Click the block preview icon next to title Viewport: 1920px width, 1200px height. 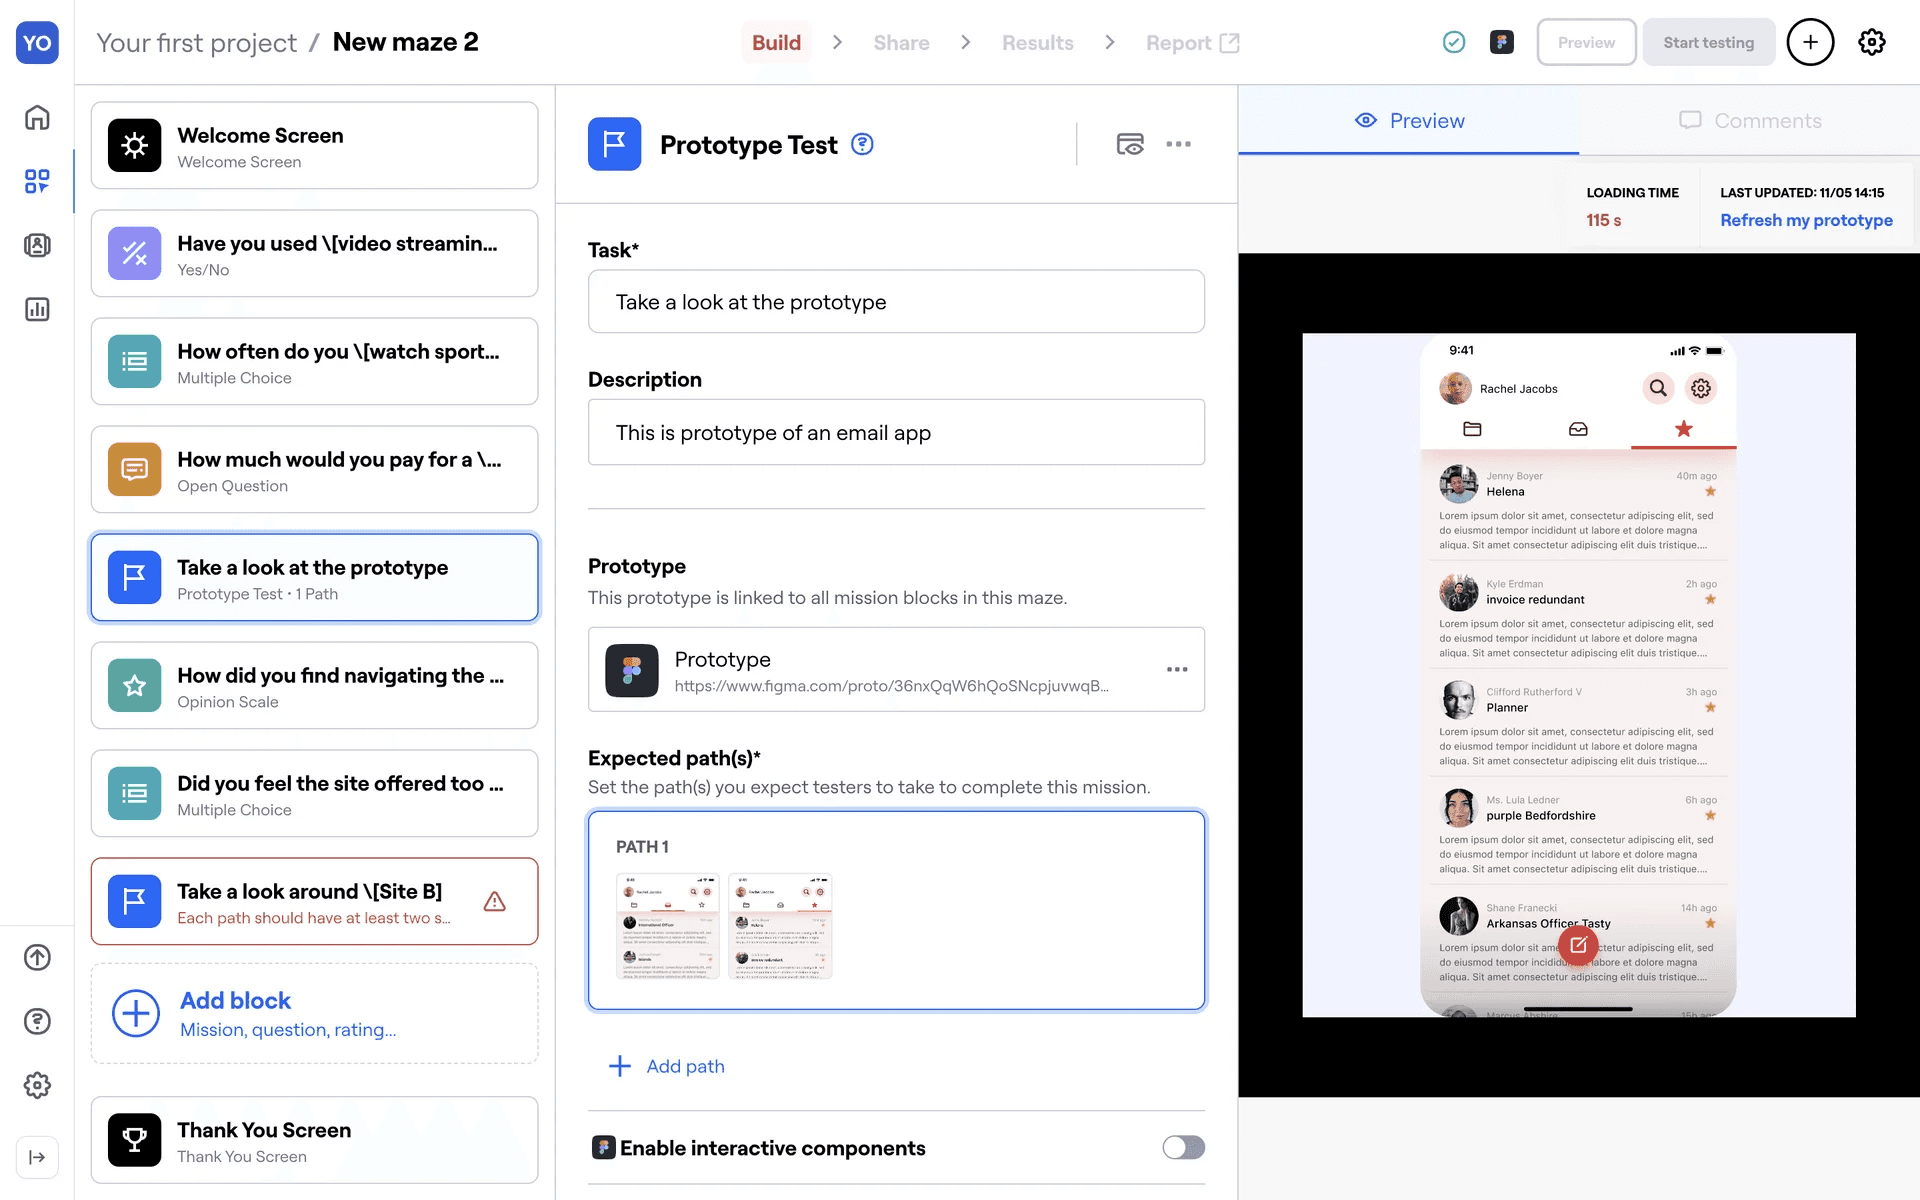point(1130,144)
